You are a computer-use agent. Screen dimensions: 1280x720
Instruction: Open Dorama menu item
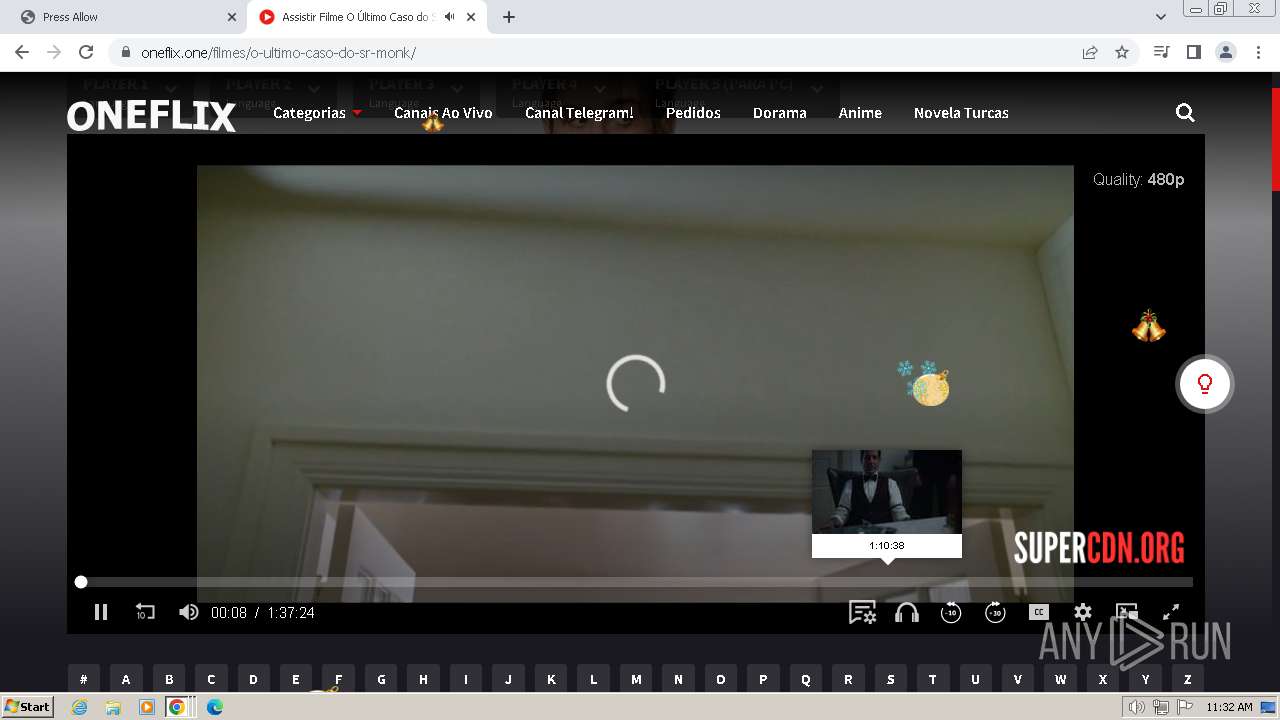pos(779,113)
